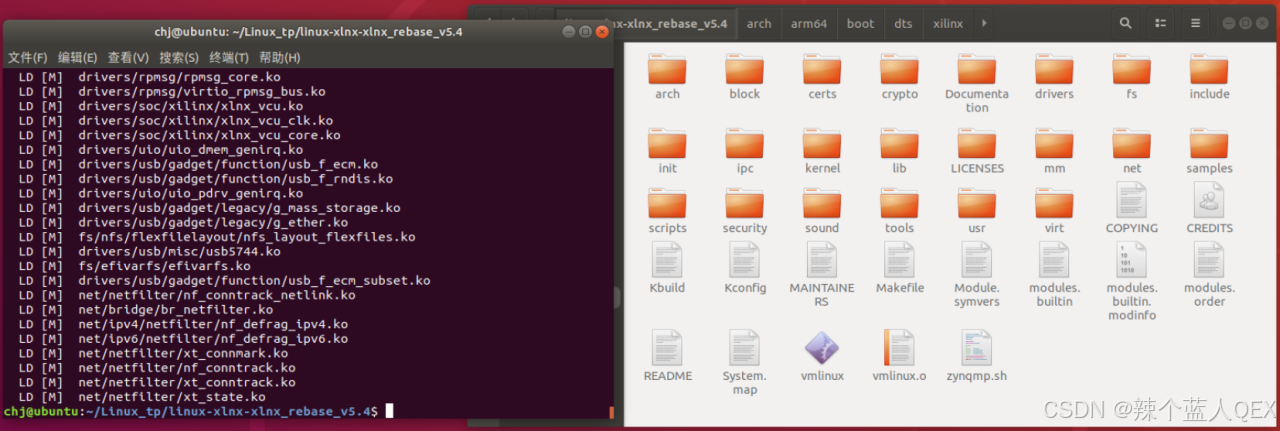Image resolution: width=1280 pixels, height=431 pixels.
Task: Open the security folder
Action: [744, 211]
